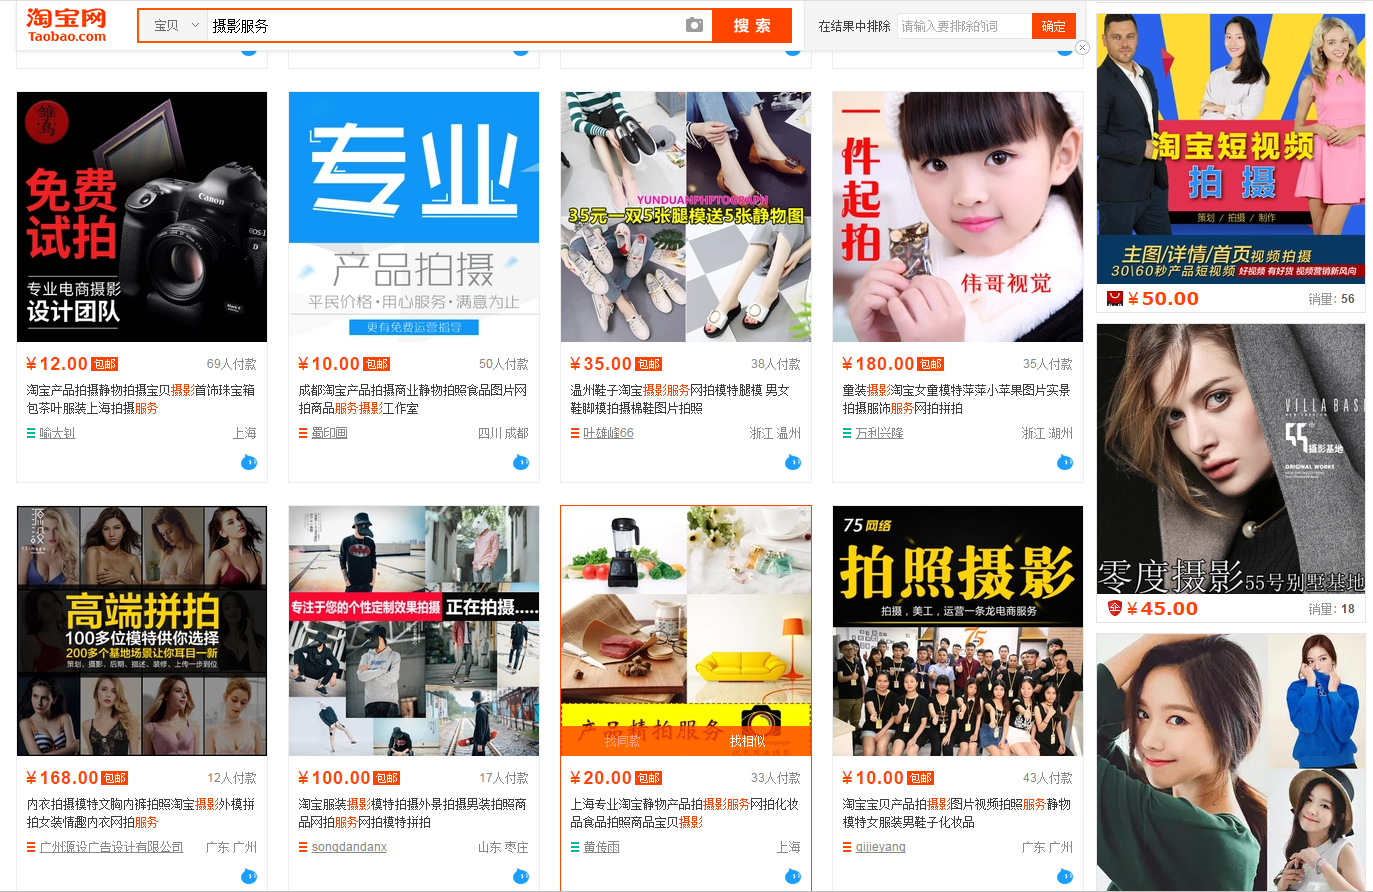Submit with the orange 搜索 button
Image resolution: width=1373 pixels, height=892 pixels.
(x=752, y=25)
